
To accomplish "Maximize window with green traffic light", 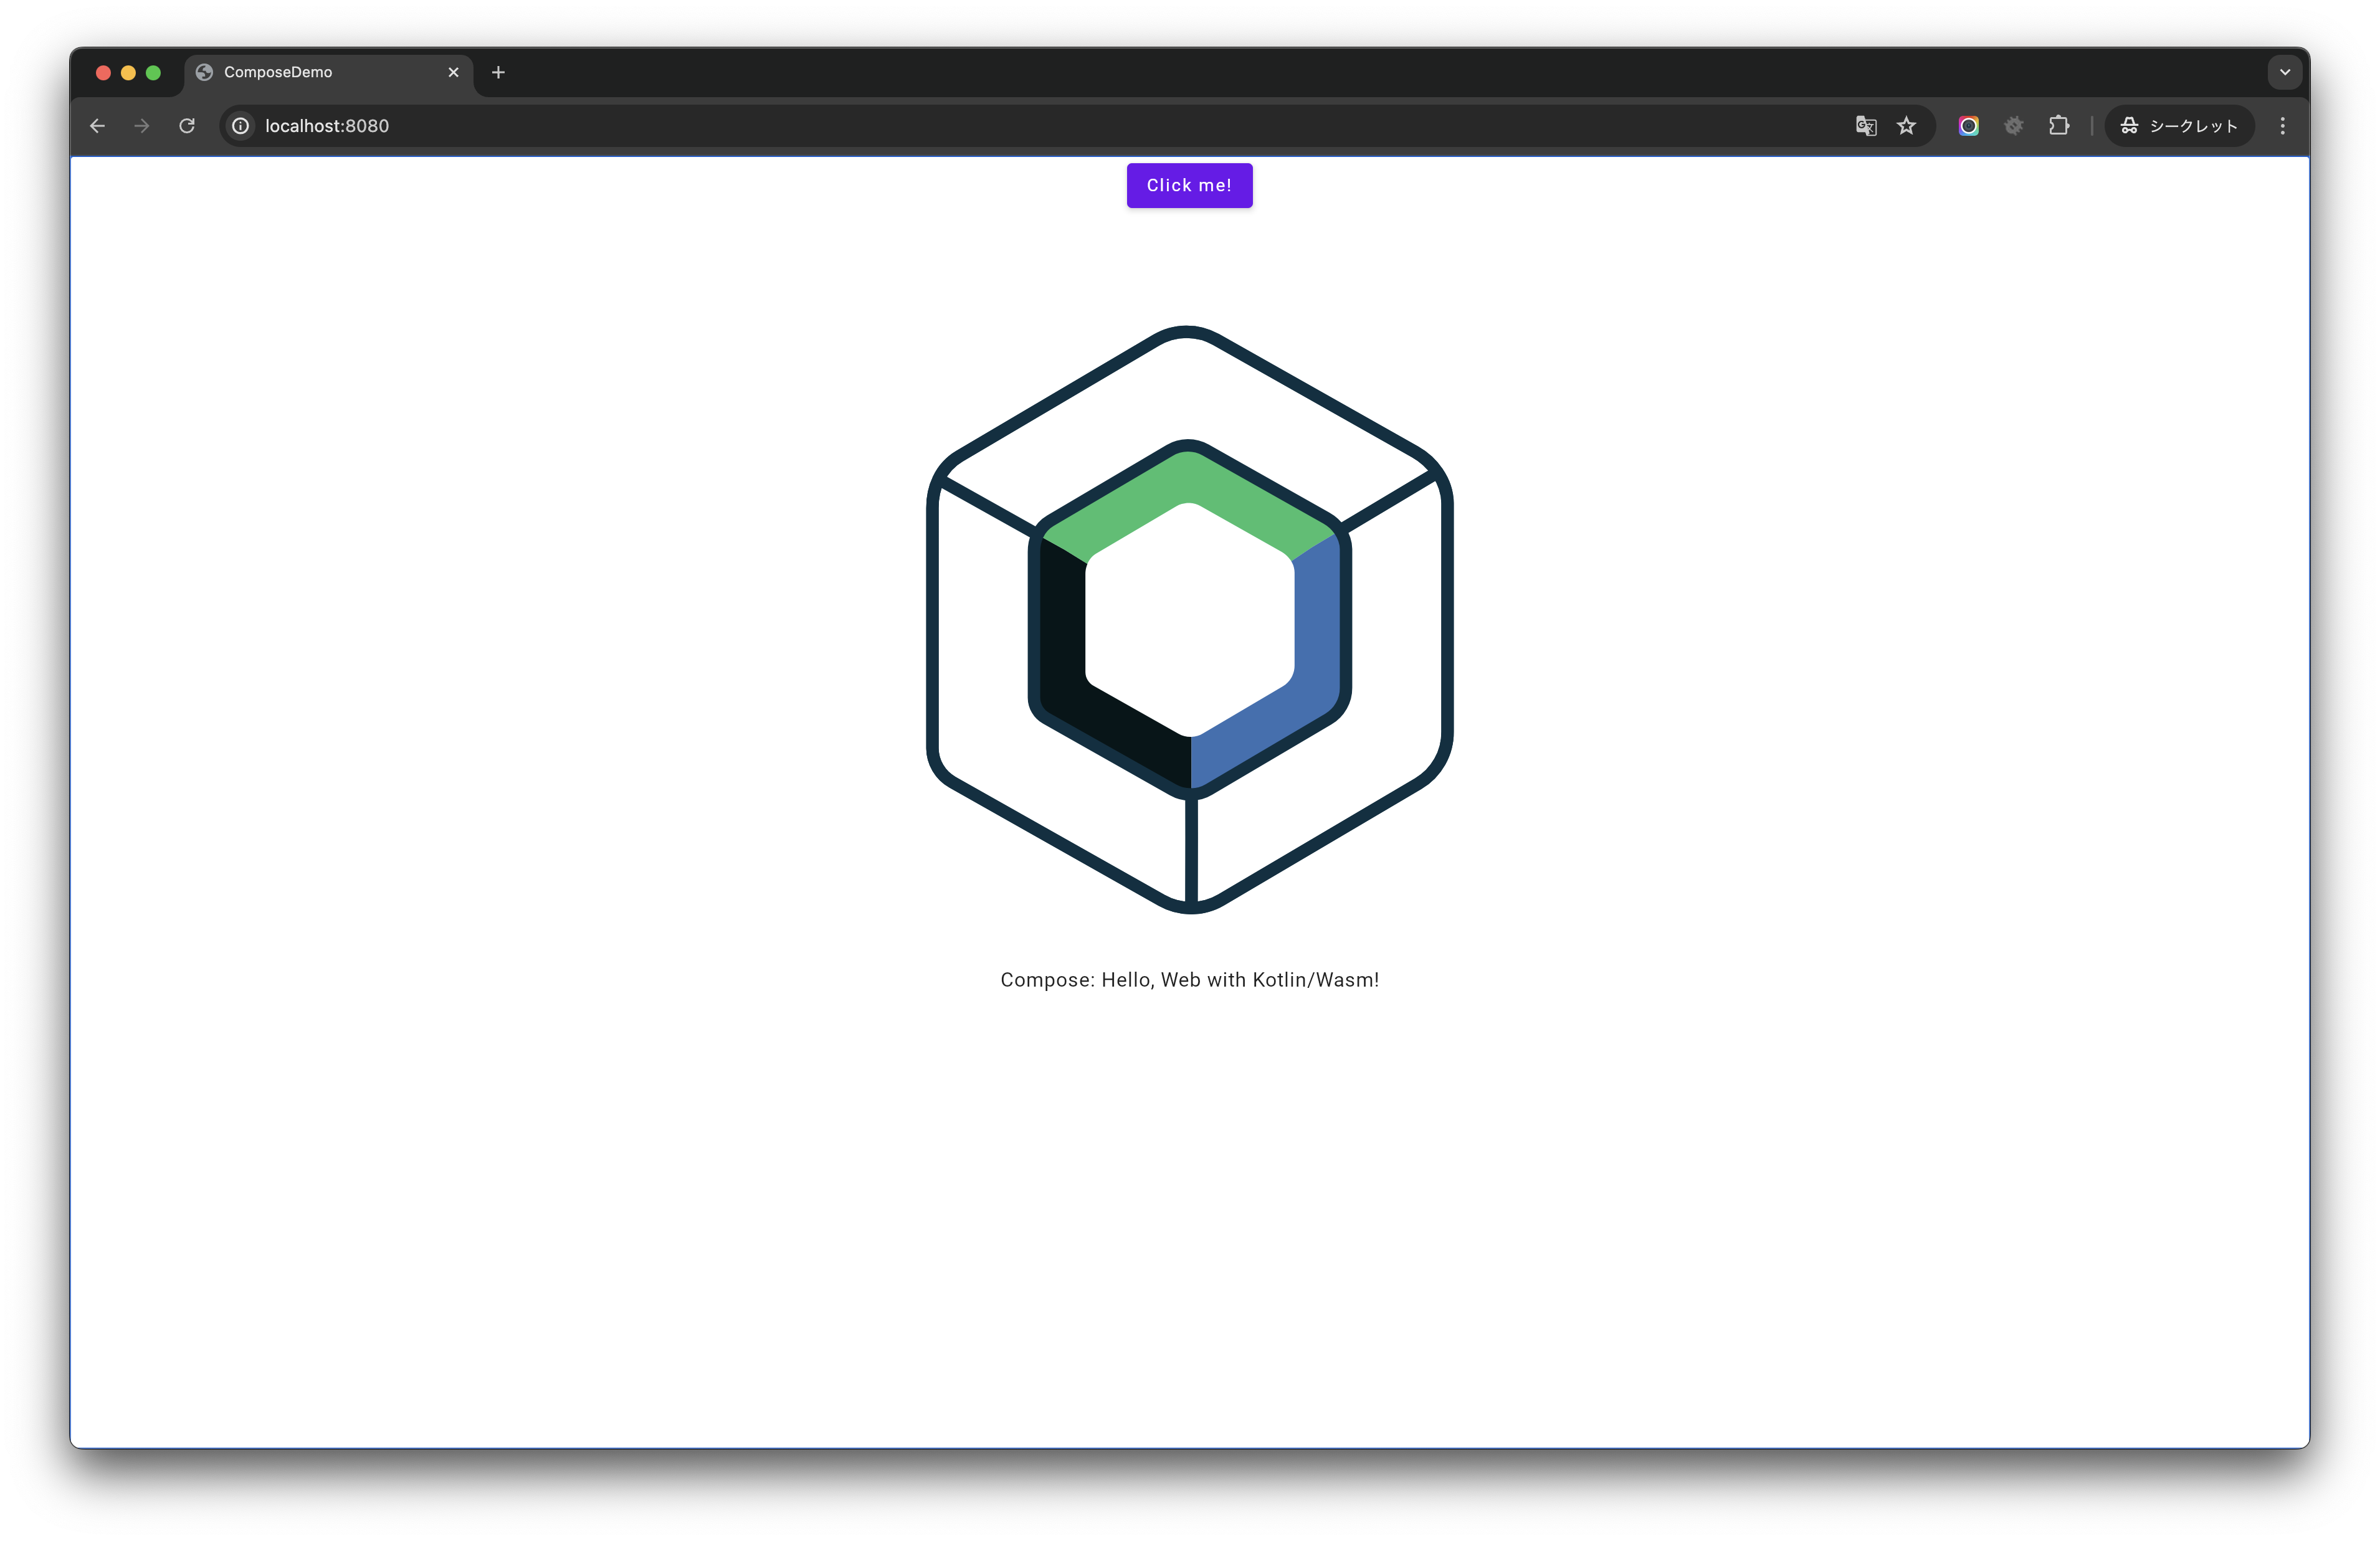I will (153, 72).
